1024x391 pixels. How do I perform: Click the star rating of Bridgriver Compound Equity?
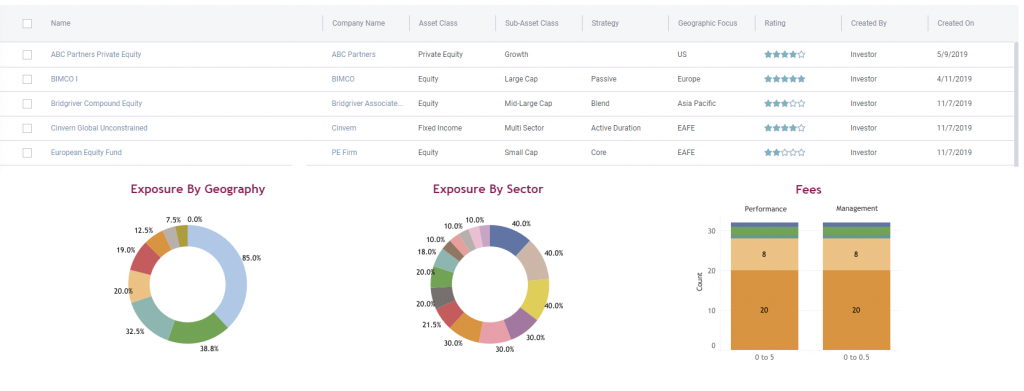coord(784,104)
